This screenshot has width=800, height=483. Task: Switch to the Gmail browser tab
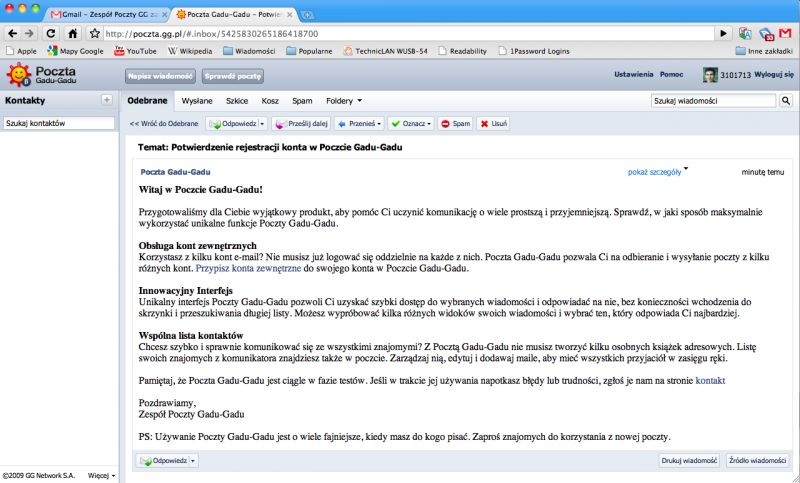coord(108,15)
